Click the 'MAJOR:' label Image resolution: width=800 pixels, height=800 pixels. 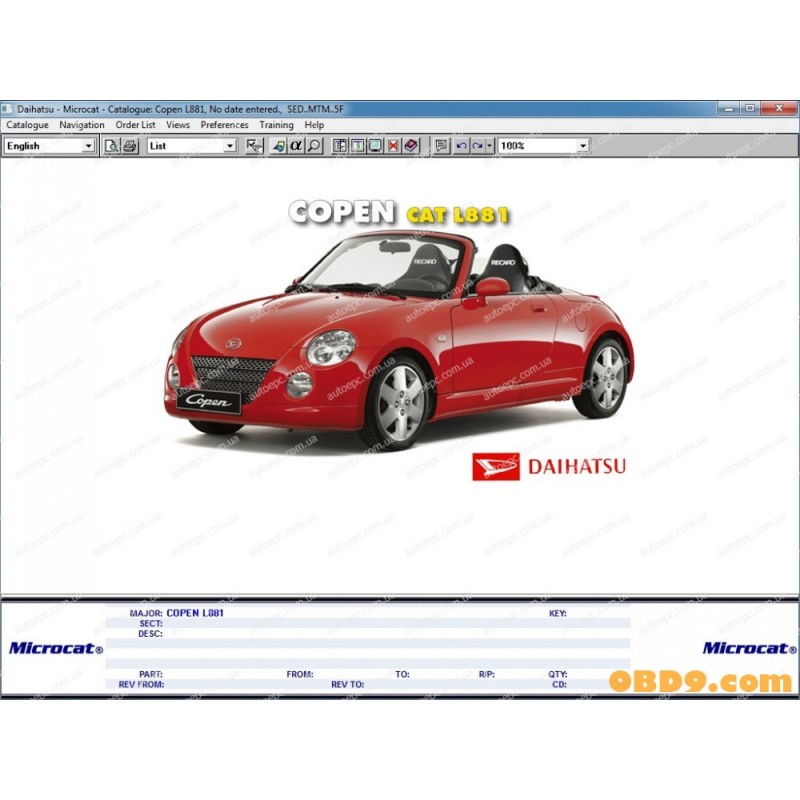tap(146, 613)
